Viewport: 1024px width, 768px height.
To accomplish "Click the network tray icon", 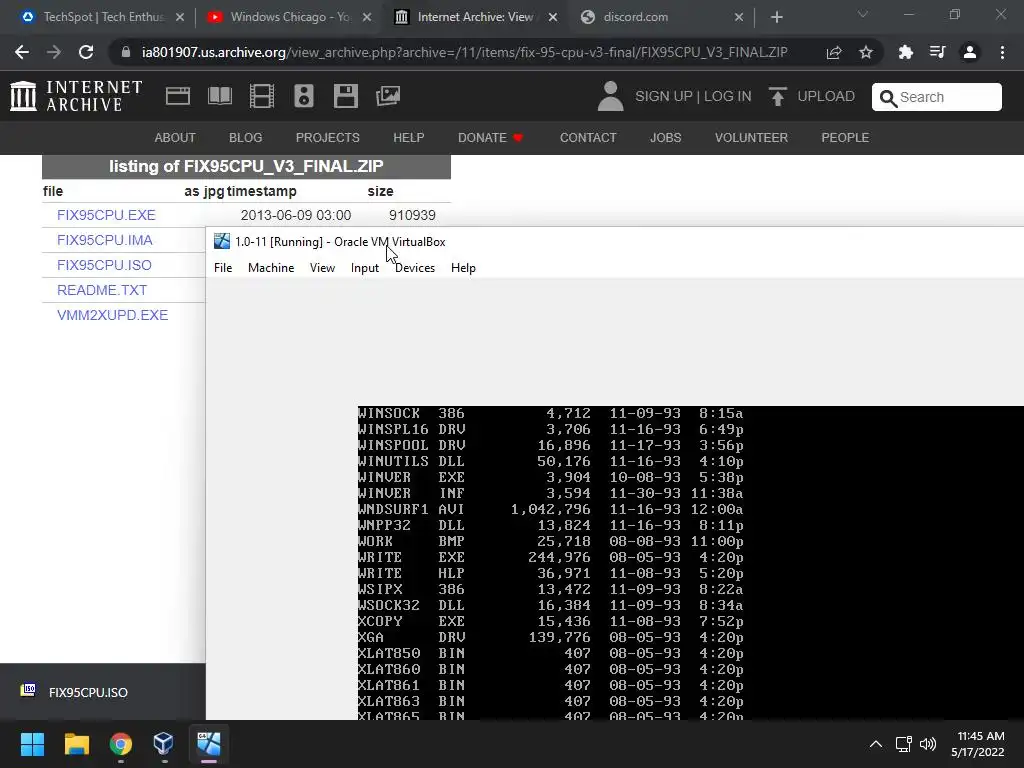I will (x=903, y=744).
